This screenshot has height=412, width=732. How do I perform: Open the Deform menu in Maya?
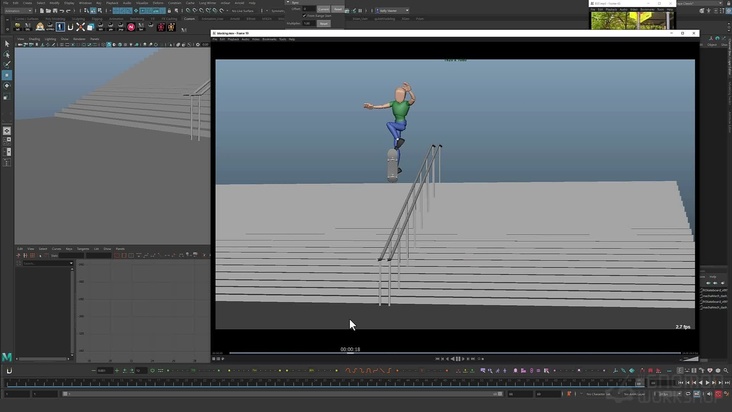pyautogui.click(x=158, y=3)
